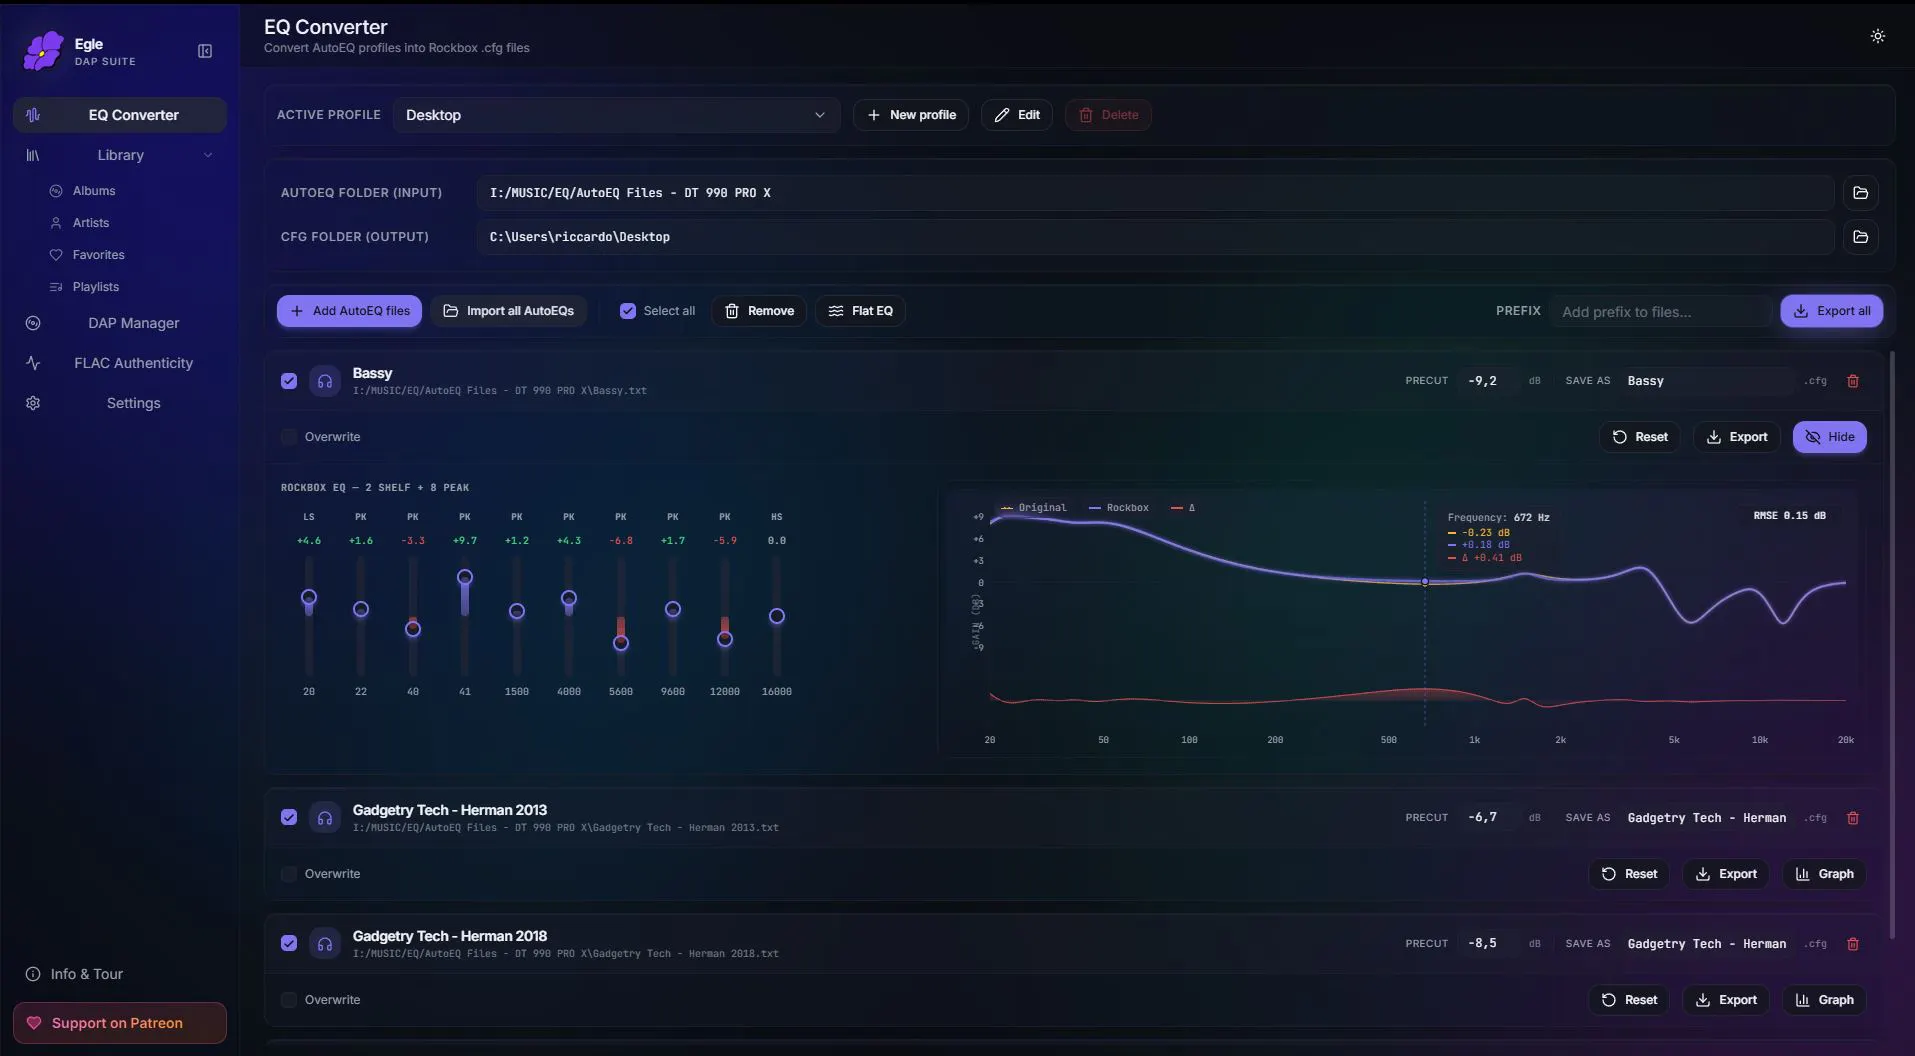Image resolution: width=1915 pixels, height=1056 pixels.
Task: Uncheck the Herman 2013 profile checkbox
Action: coord(289,817)
